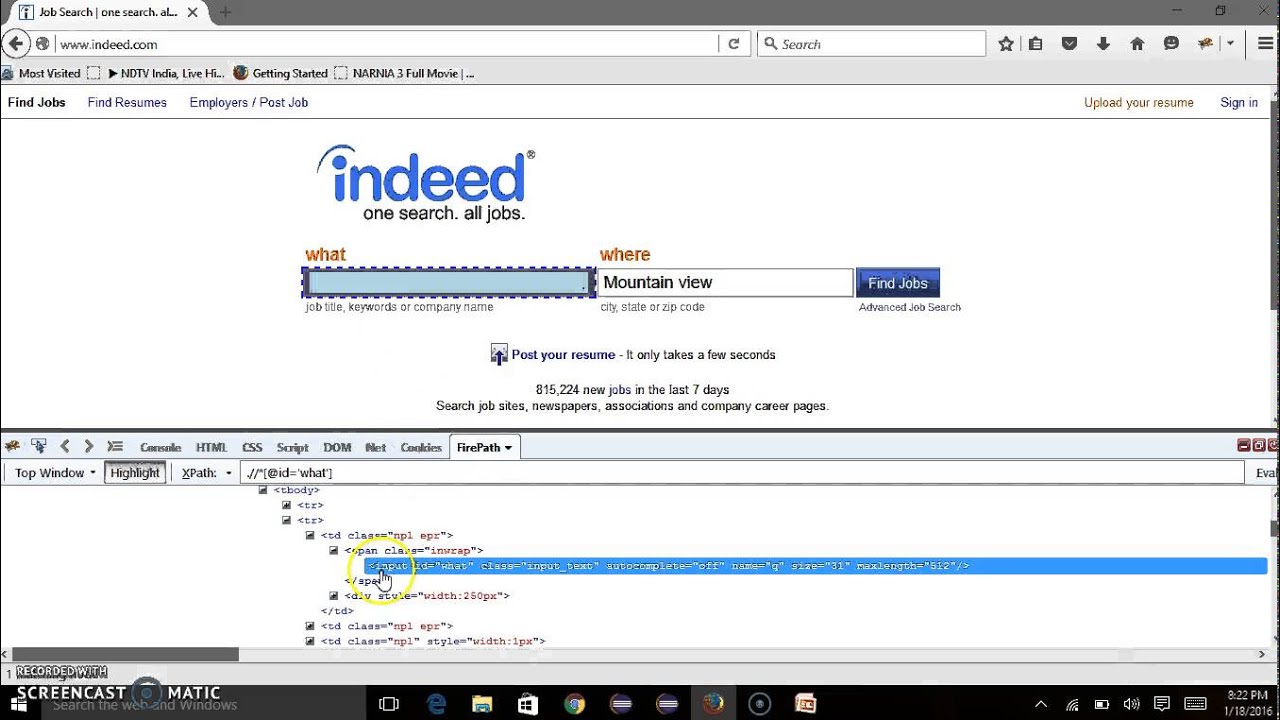The width and height of the screenshot is (1280, 720).
Task: Click Post your resume link
Action: [563, 354]
